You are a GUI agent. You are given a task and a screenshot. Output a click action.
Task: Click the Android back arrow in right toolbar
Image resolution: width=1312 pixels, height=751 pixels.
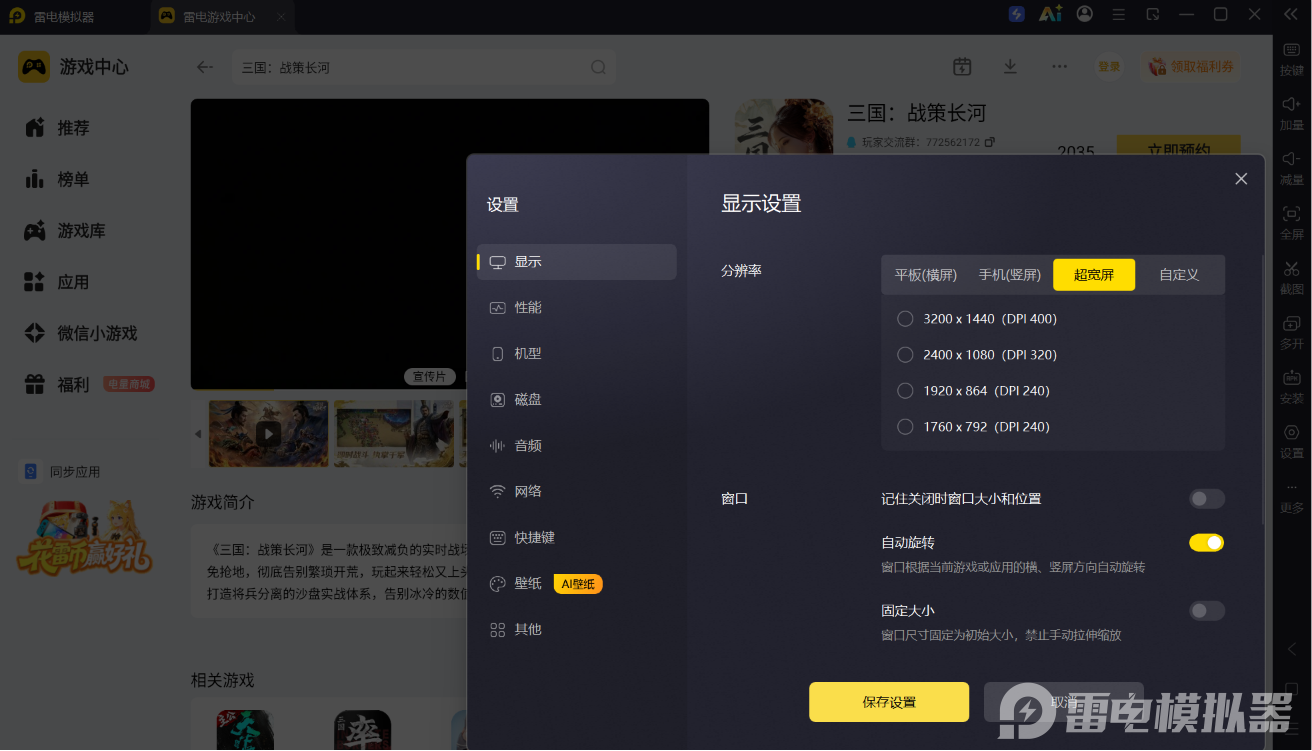pyautogui.click(x=1292, y=649)
